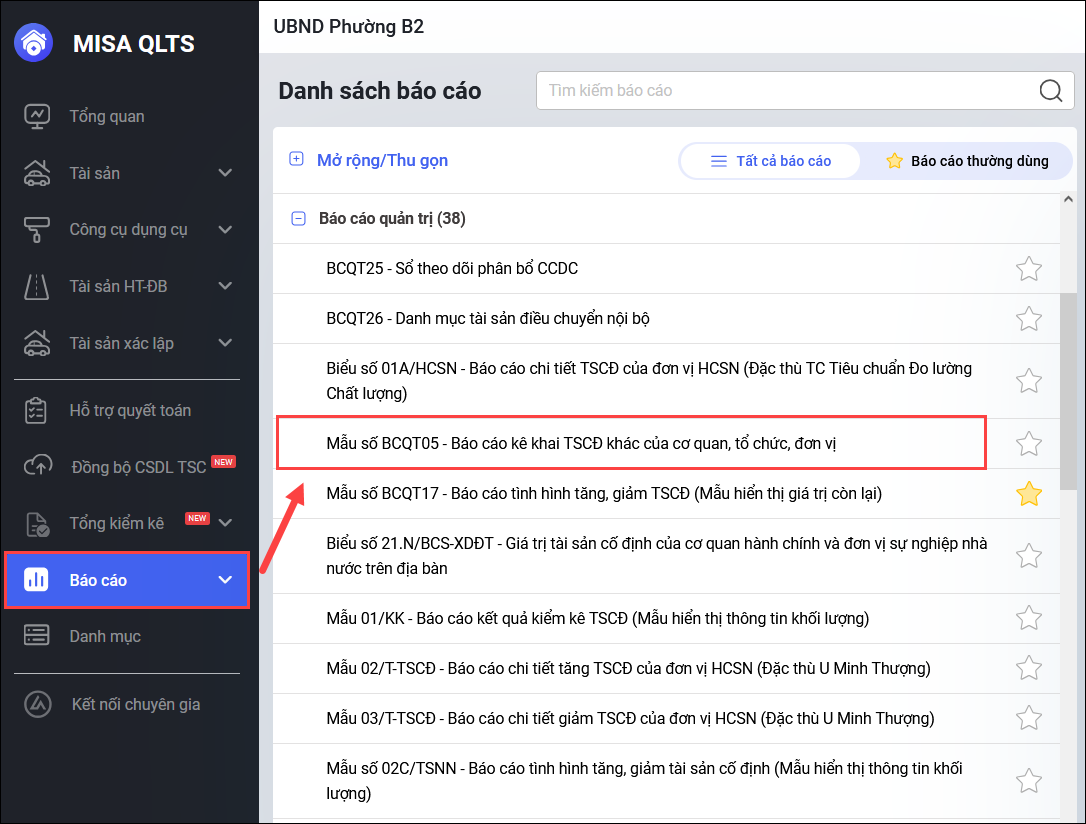Expand the Tài sản menu chevron
Screen dimensions: 1086x824
[x=225, y=172]
